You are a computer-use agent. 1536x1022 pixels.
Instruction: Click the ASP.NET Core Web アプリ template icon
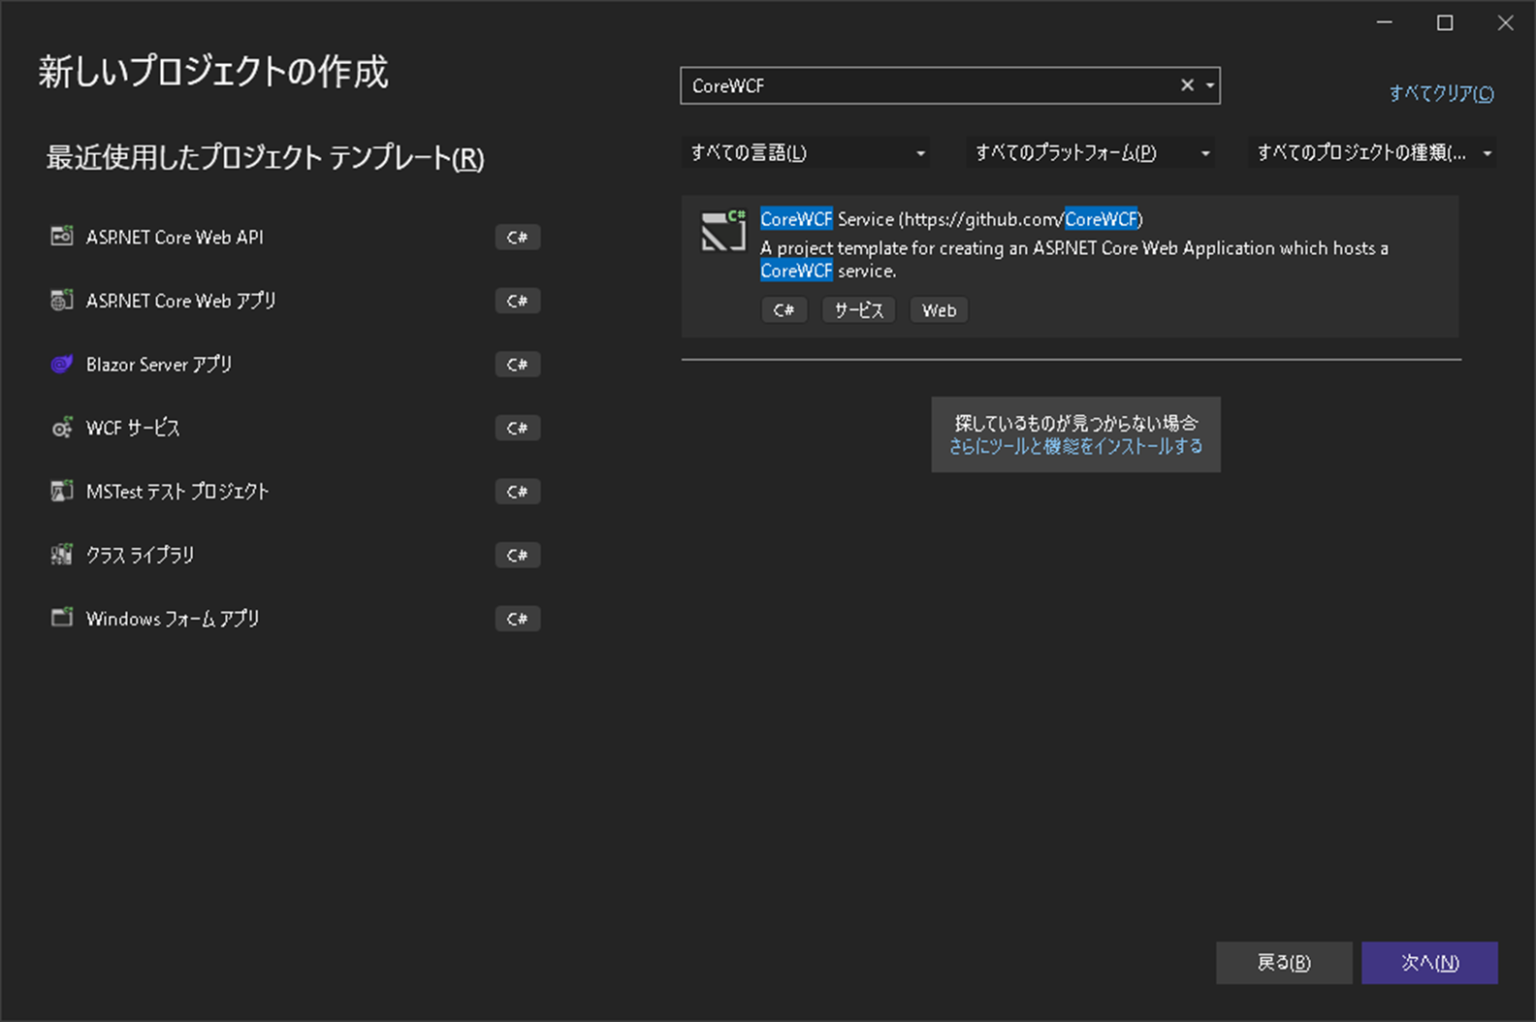point(61,300)
